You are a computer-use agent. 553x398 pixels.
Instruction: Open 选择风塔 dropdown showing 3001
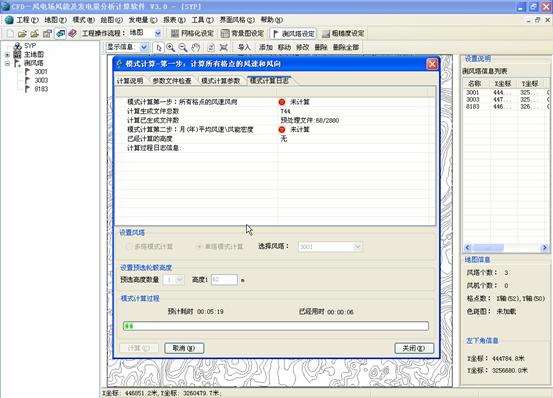(x=357, y=247)
